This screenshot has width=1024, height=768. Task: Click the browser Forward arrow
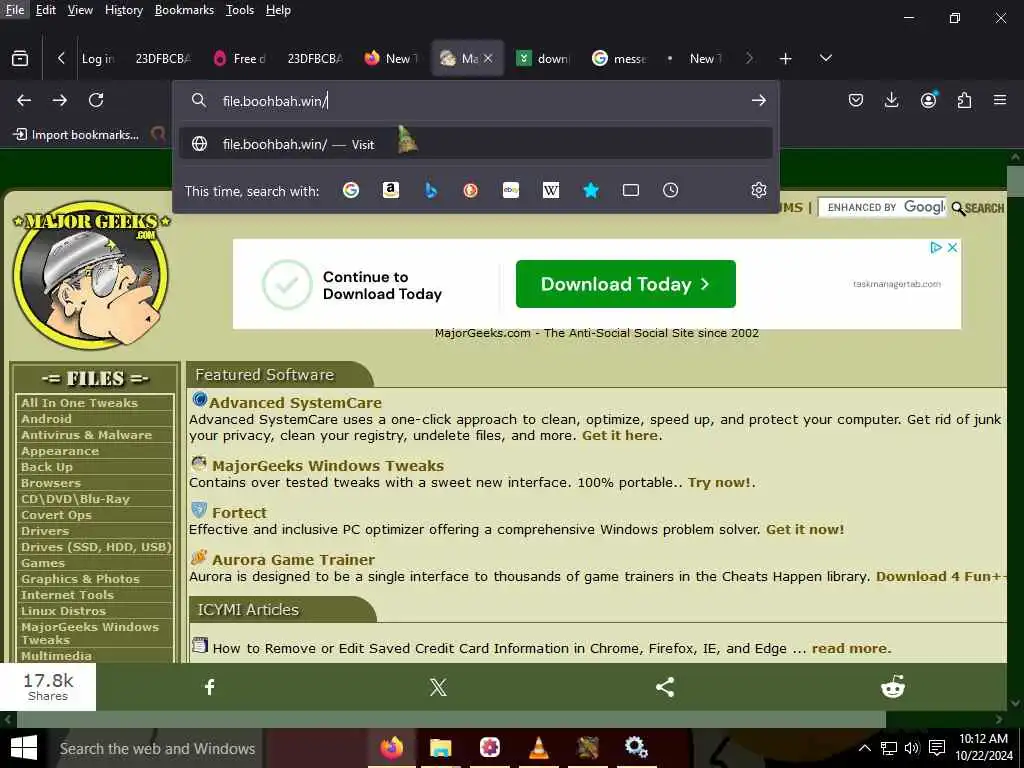pos(59,100)
